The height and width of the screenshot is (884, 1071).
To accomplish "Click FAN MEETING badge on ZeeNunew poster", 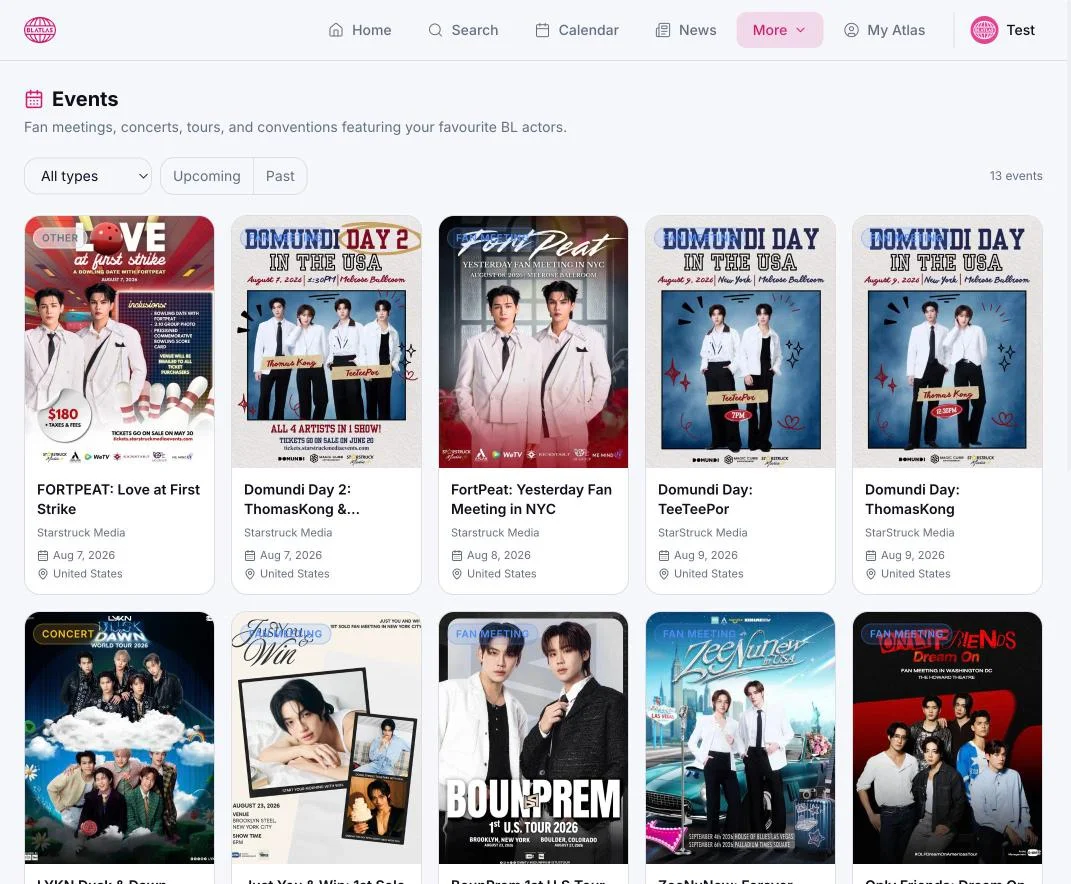I will coord(699,633).
